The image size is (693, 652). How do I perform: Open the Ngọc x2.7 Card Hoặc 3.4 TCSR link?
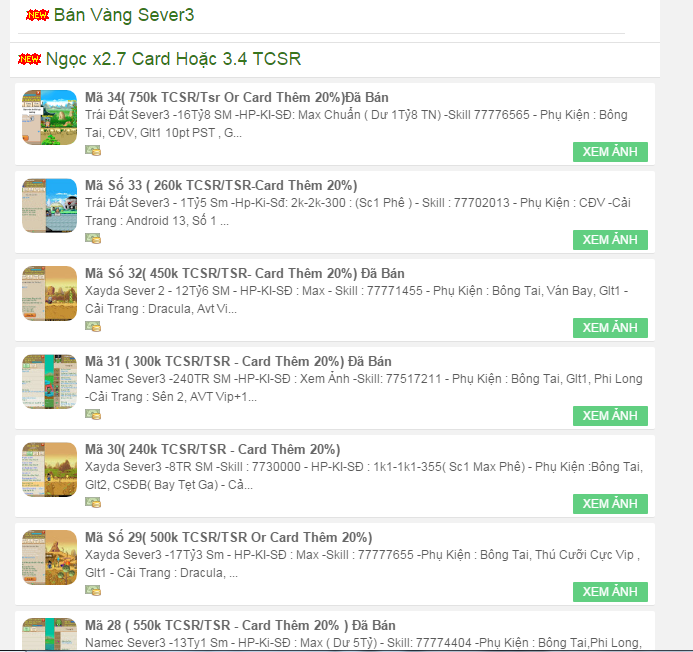(173, 59)
